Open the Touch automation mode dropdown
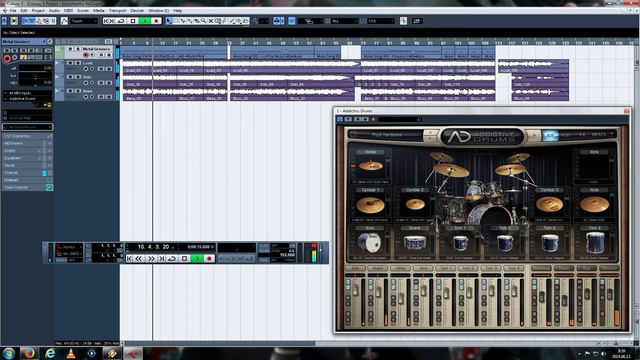This screenshot has height=360, width=640. (x=84, y=21)
